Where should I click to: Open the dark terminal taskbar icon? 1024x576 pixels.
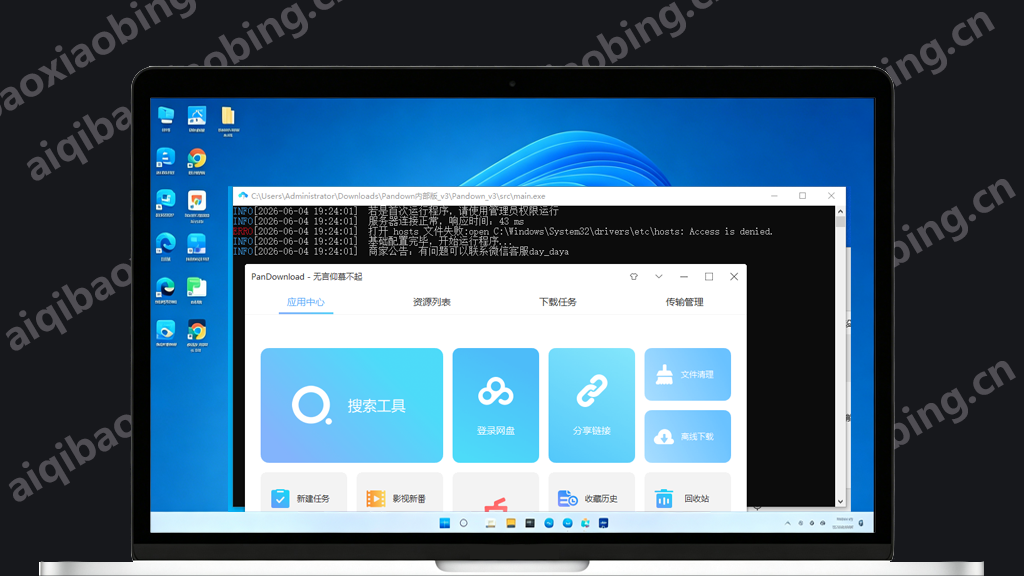pos(530,523)
